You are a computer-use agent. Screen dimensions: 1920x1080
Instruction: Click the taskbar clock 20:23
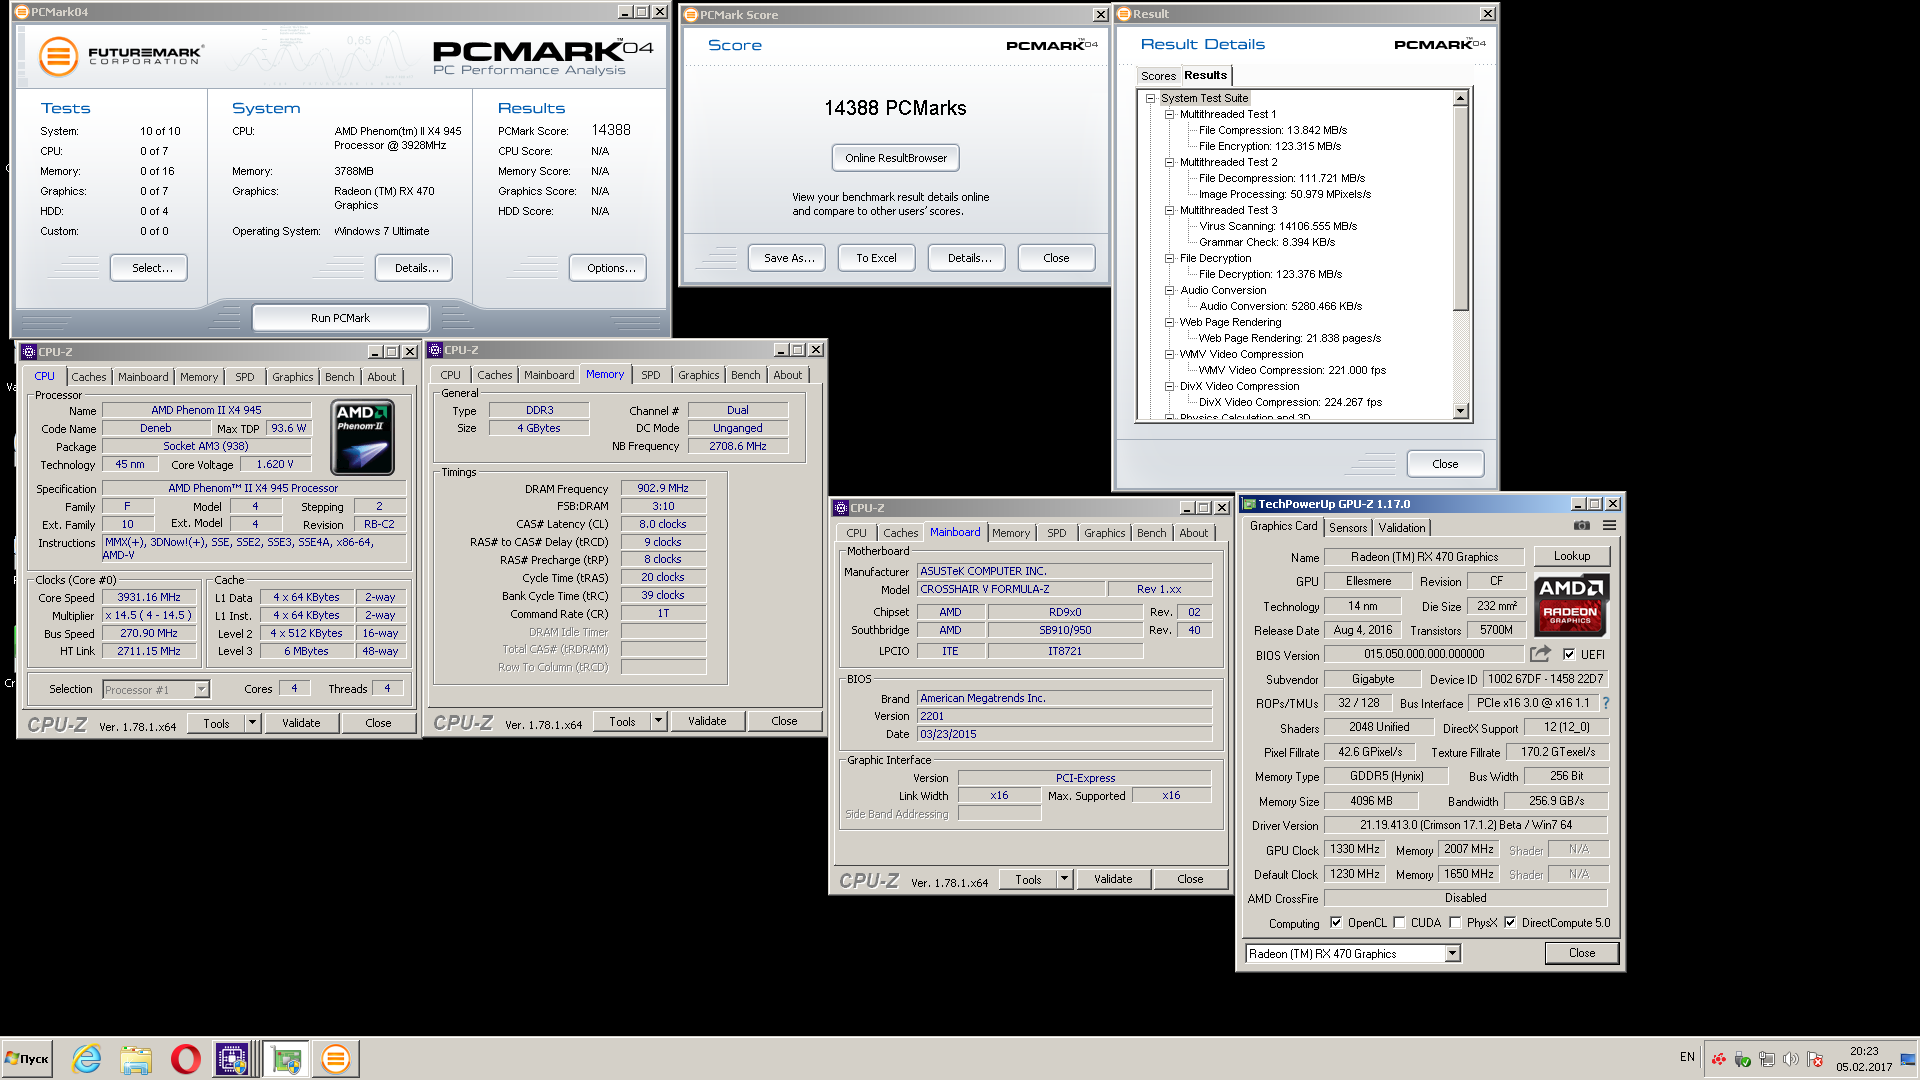tap(1864, 1051)
